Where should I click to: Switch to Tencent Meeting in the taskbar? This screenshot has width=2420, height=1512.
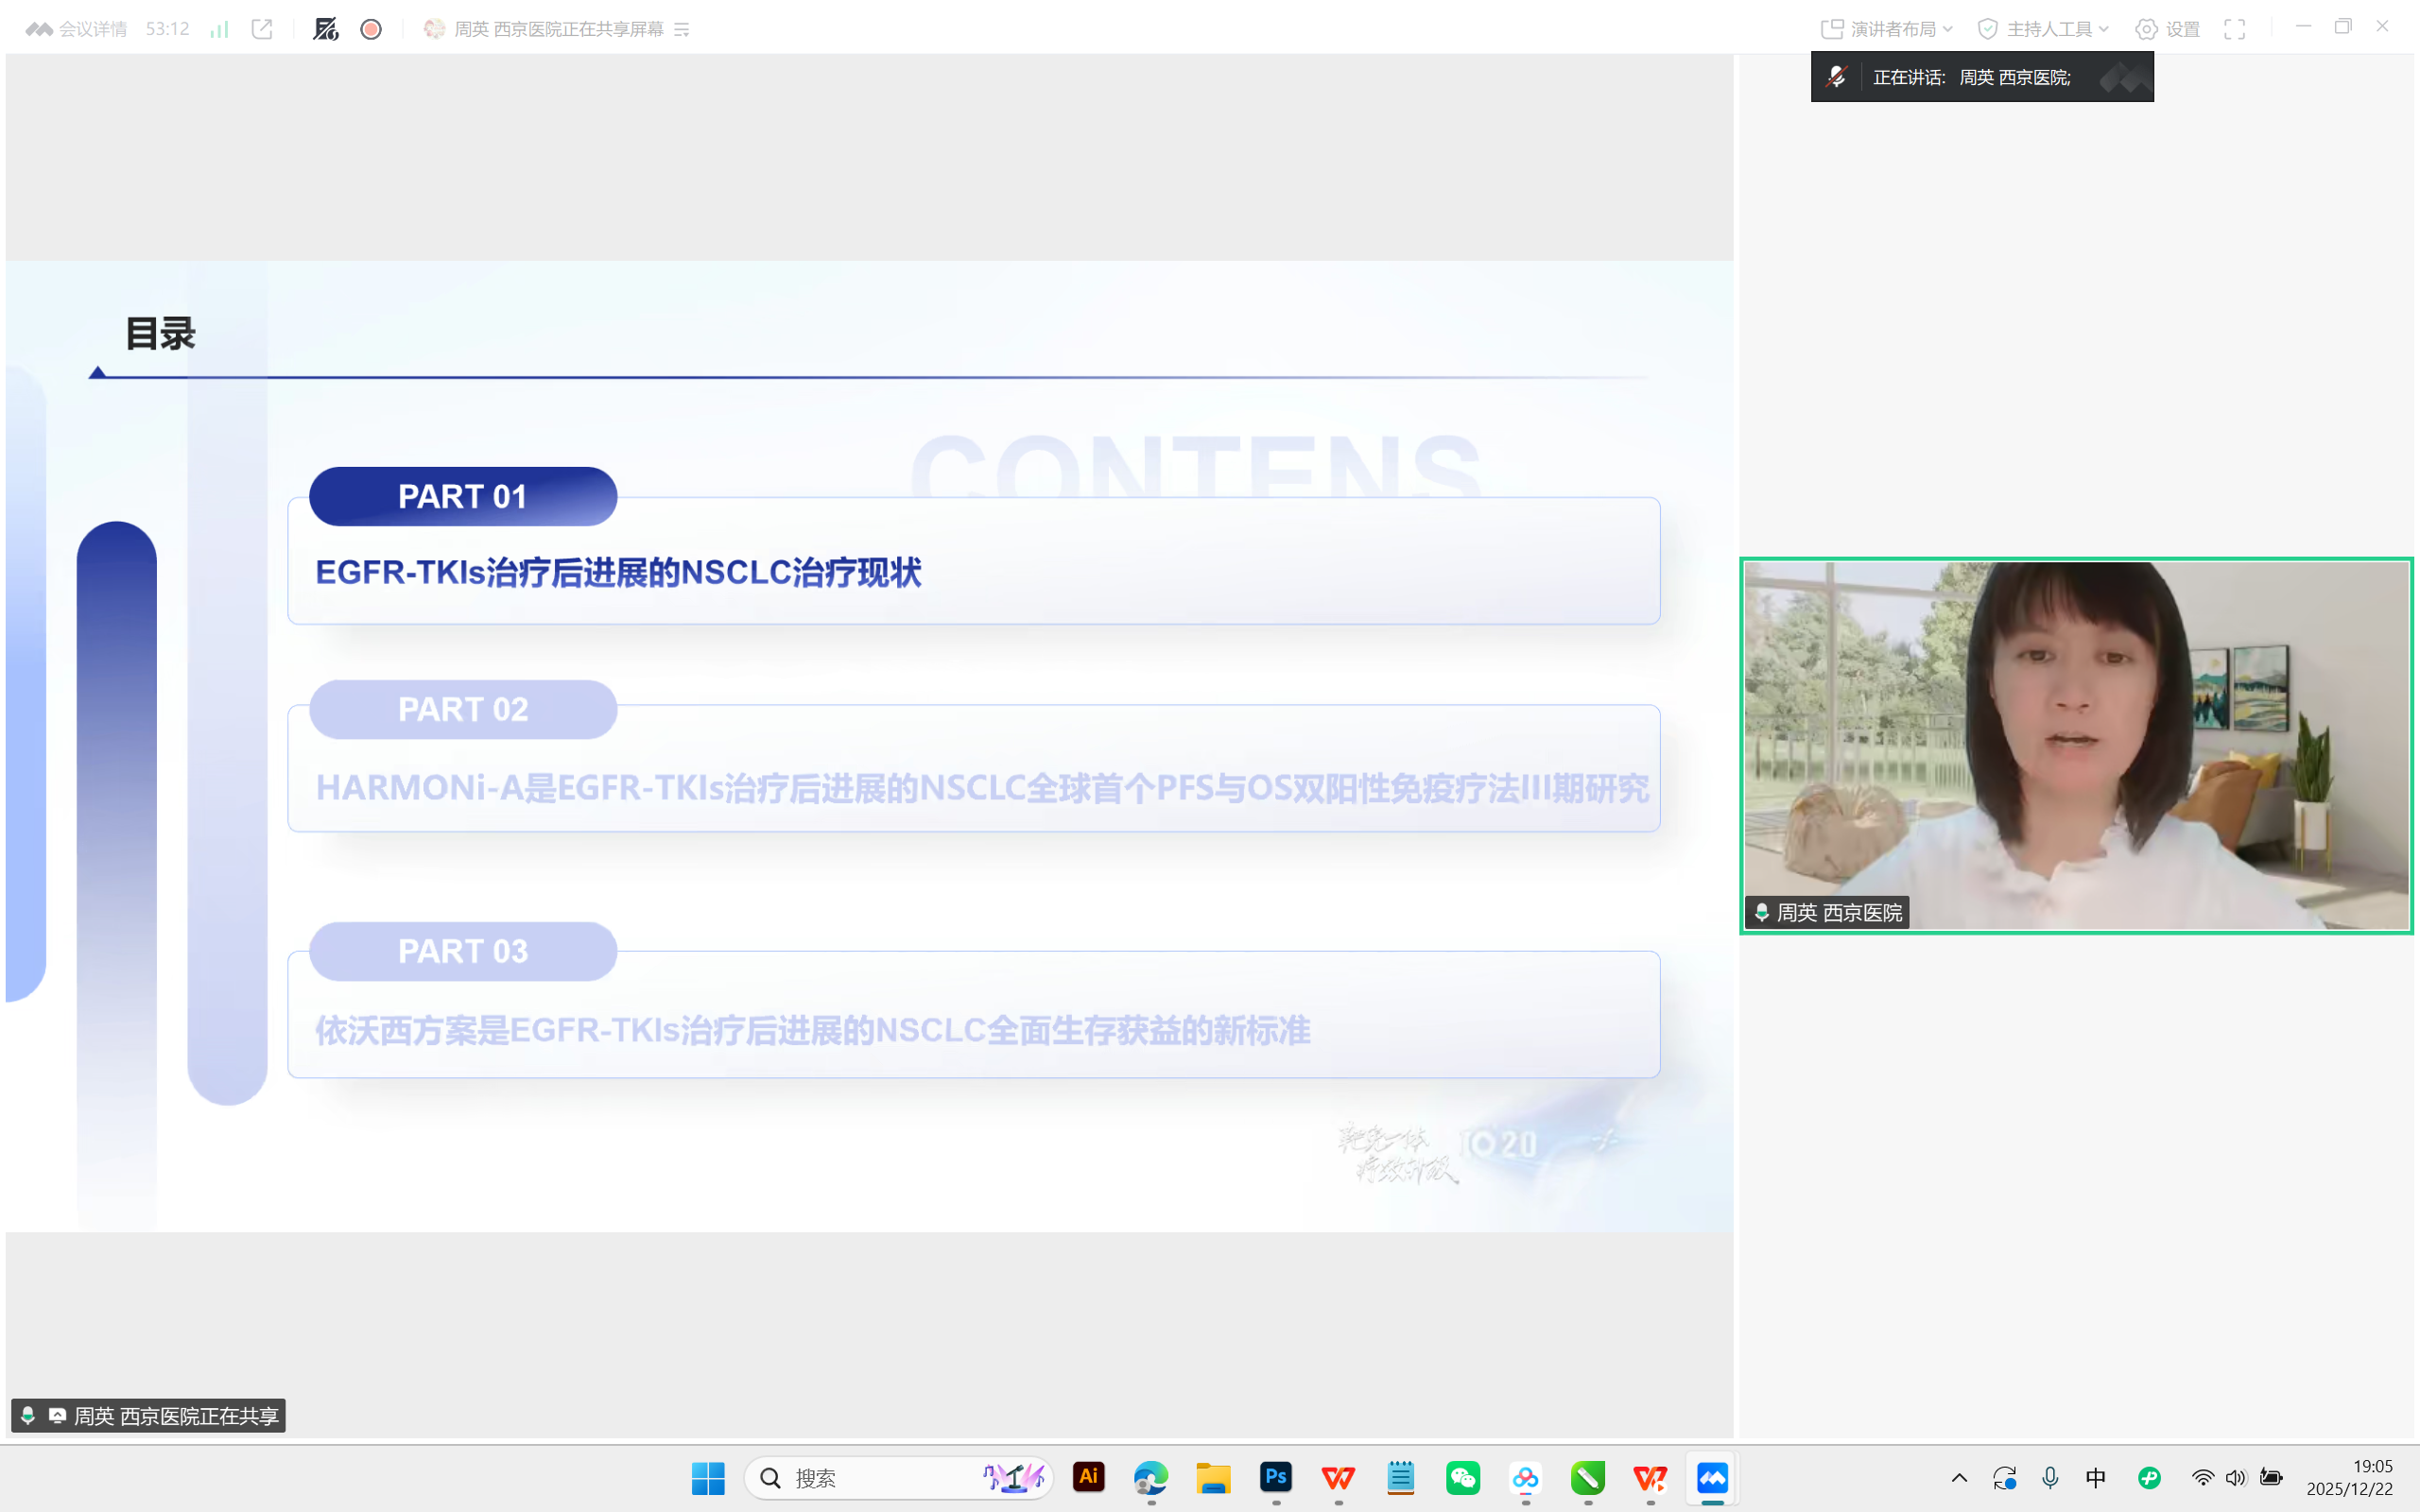click(1712, 1477)
